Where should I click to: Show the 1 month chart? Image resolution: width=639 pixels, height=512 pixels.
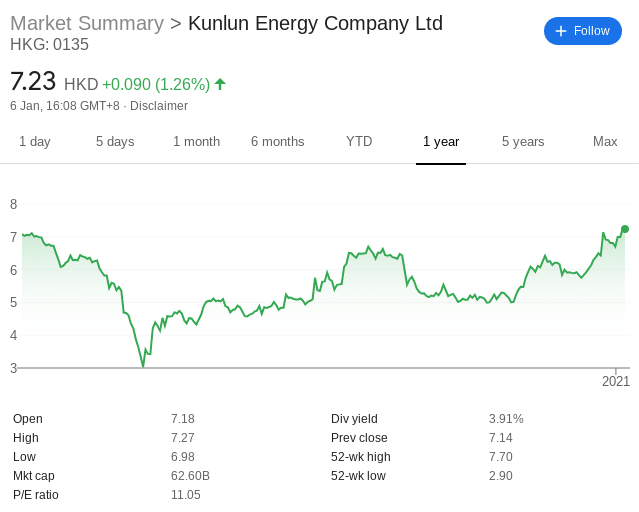coord(196,141)
